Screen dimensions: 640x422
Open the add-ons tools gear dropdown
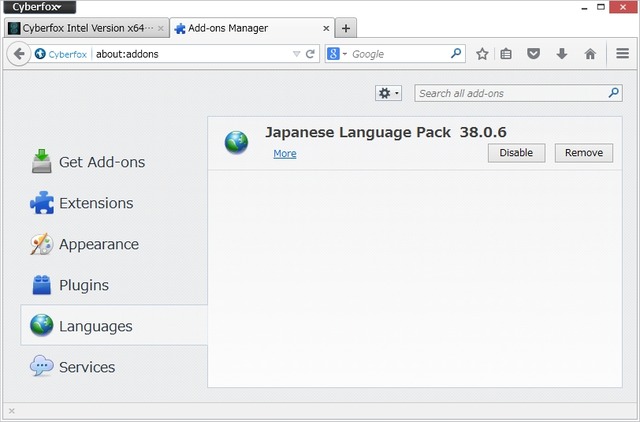click(388, 93)
